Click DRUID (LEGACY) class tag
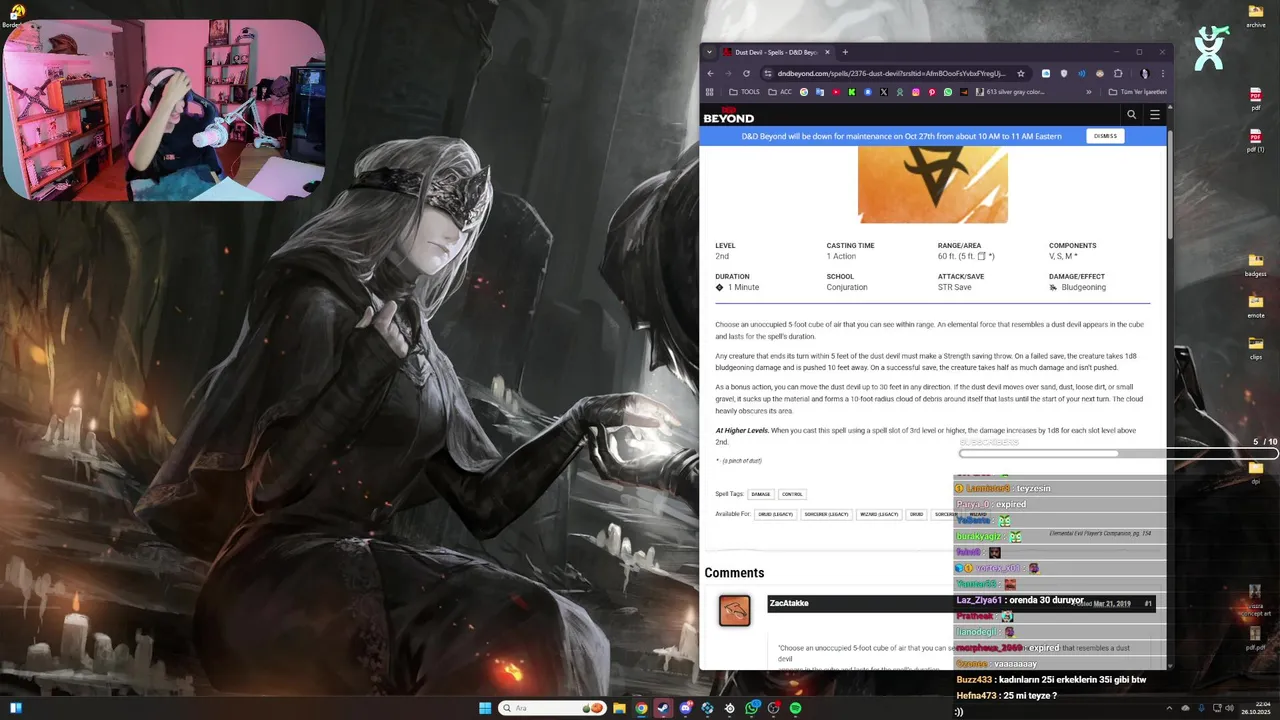 [776, 514]
